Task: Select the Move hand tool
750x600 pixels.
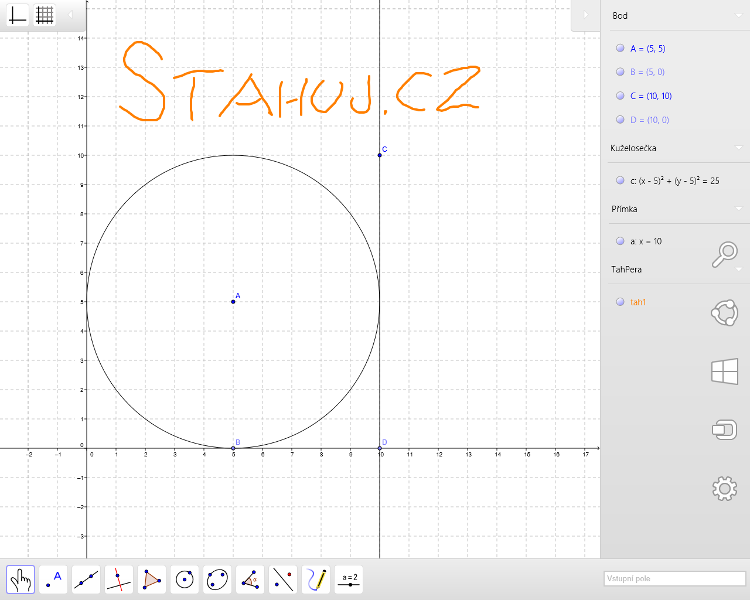Action: 20,579
